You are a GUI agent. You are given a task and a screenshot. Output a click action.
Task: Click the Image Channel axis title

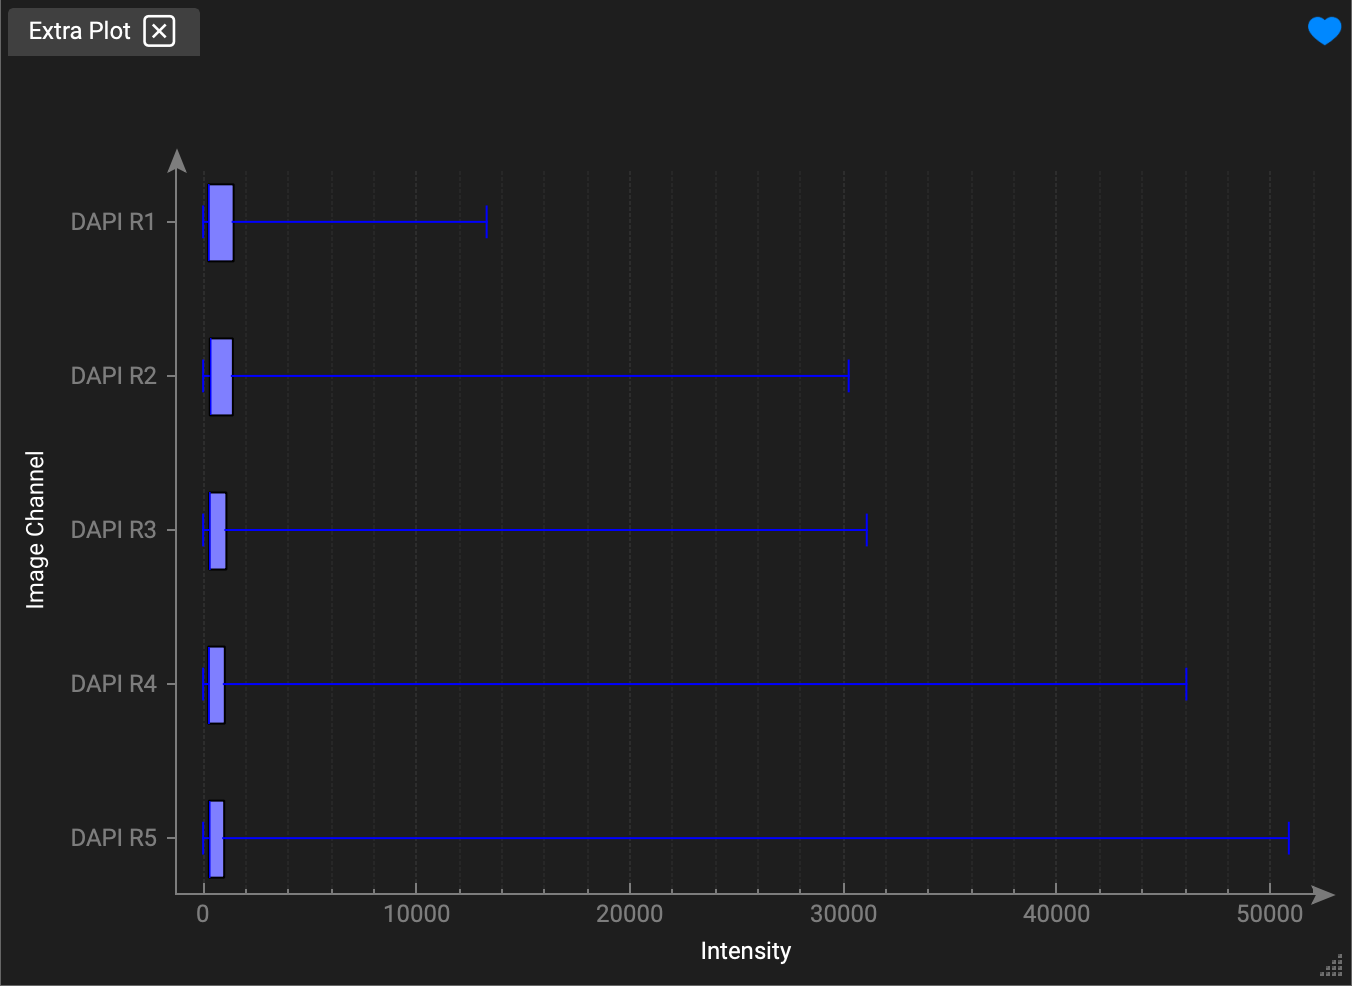(36, 530)
